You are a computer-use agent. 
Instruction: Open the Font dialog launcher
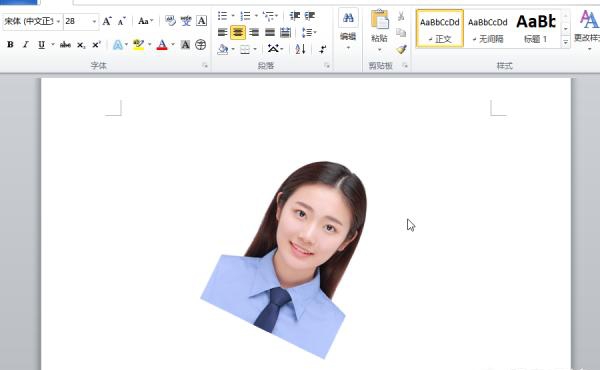205,66
